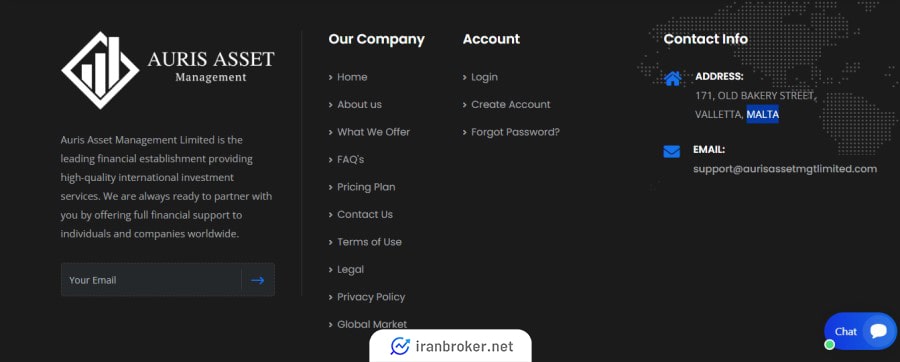The image size is (900, 362).
Task: Select the Login account link
Action: (x=484, y=77)
